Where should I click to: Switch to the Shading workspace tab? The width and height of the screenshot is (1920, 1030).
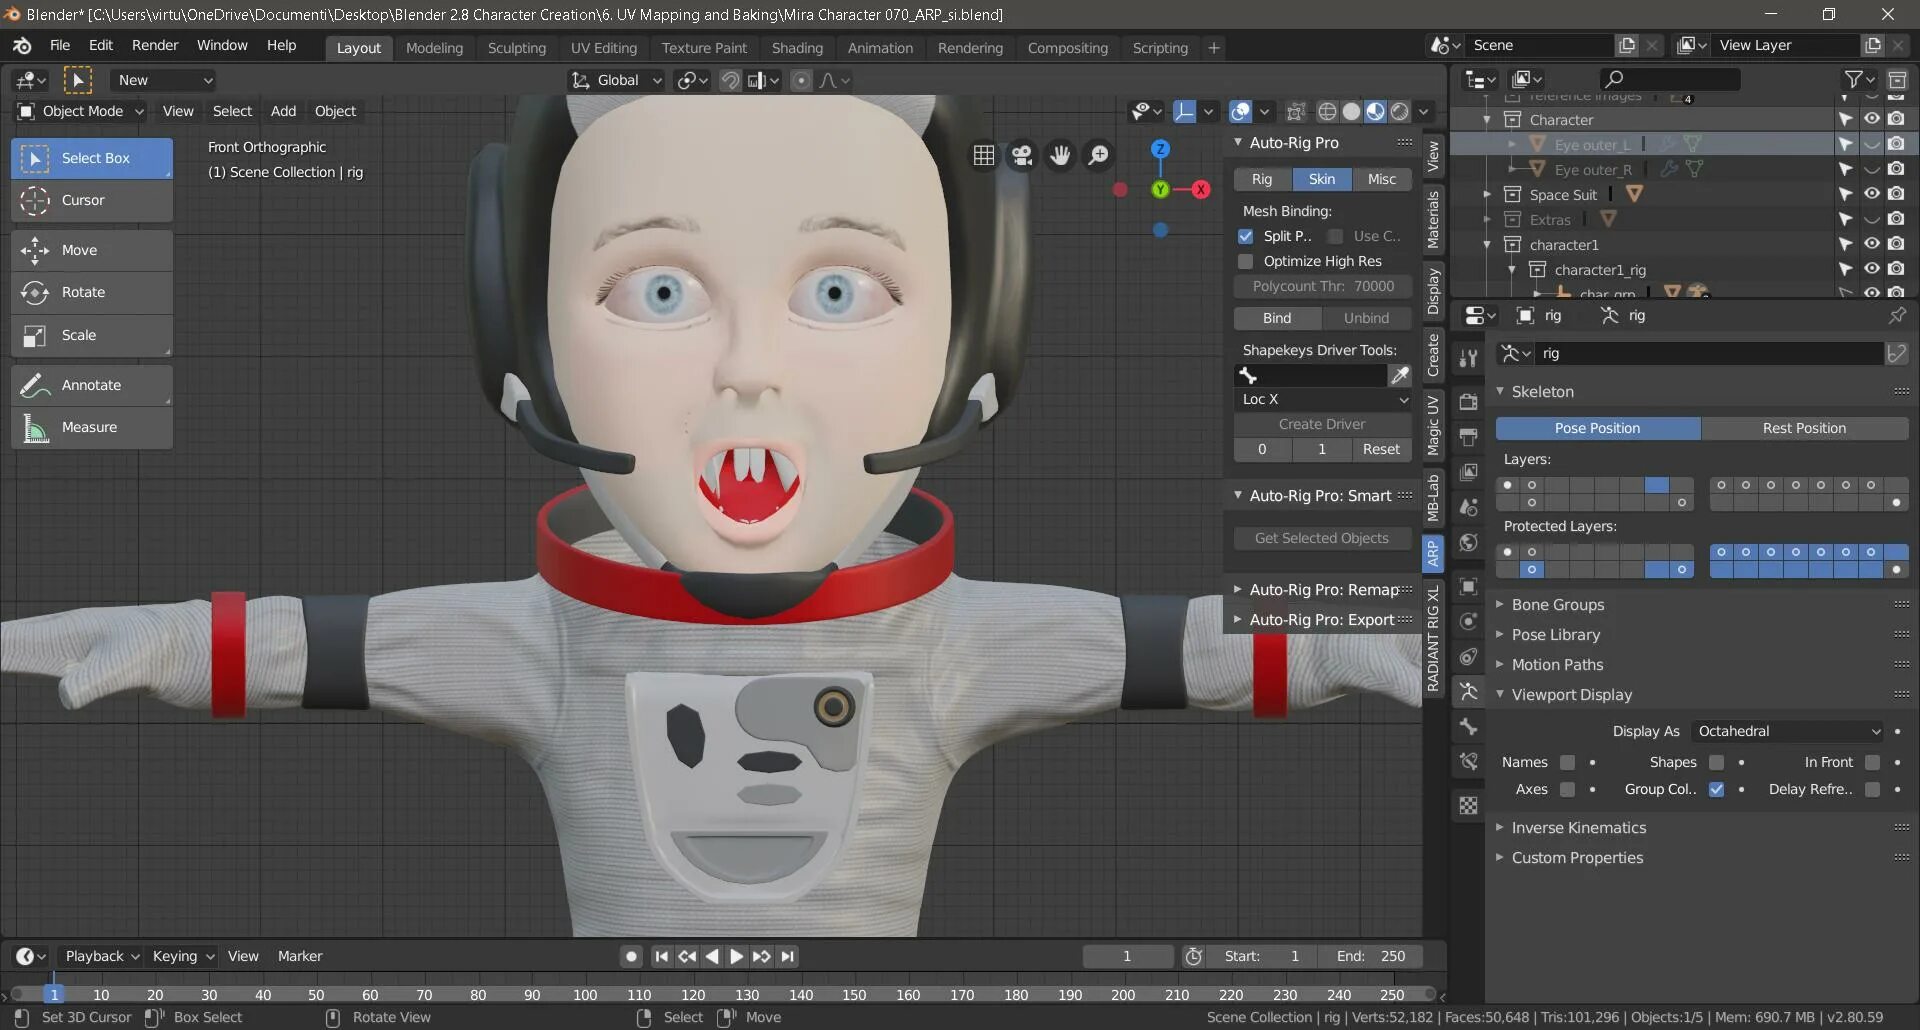[797, 48]
